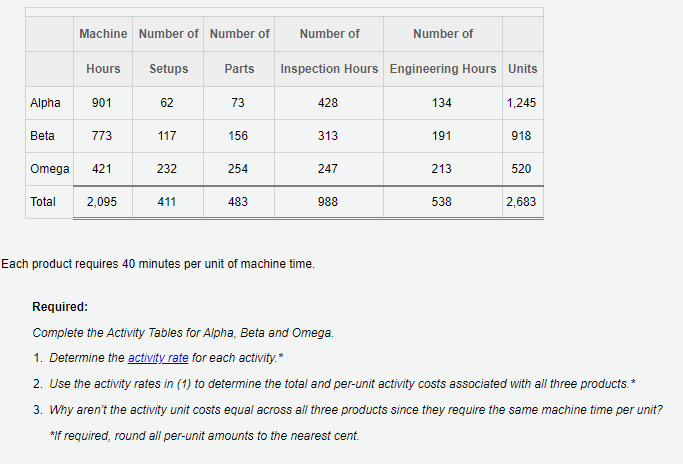
Task: Click Beta setups value 117
Action: click(167, 136)
